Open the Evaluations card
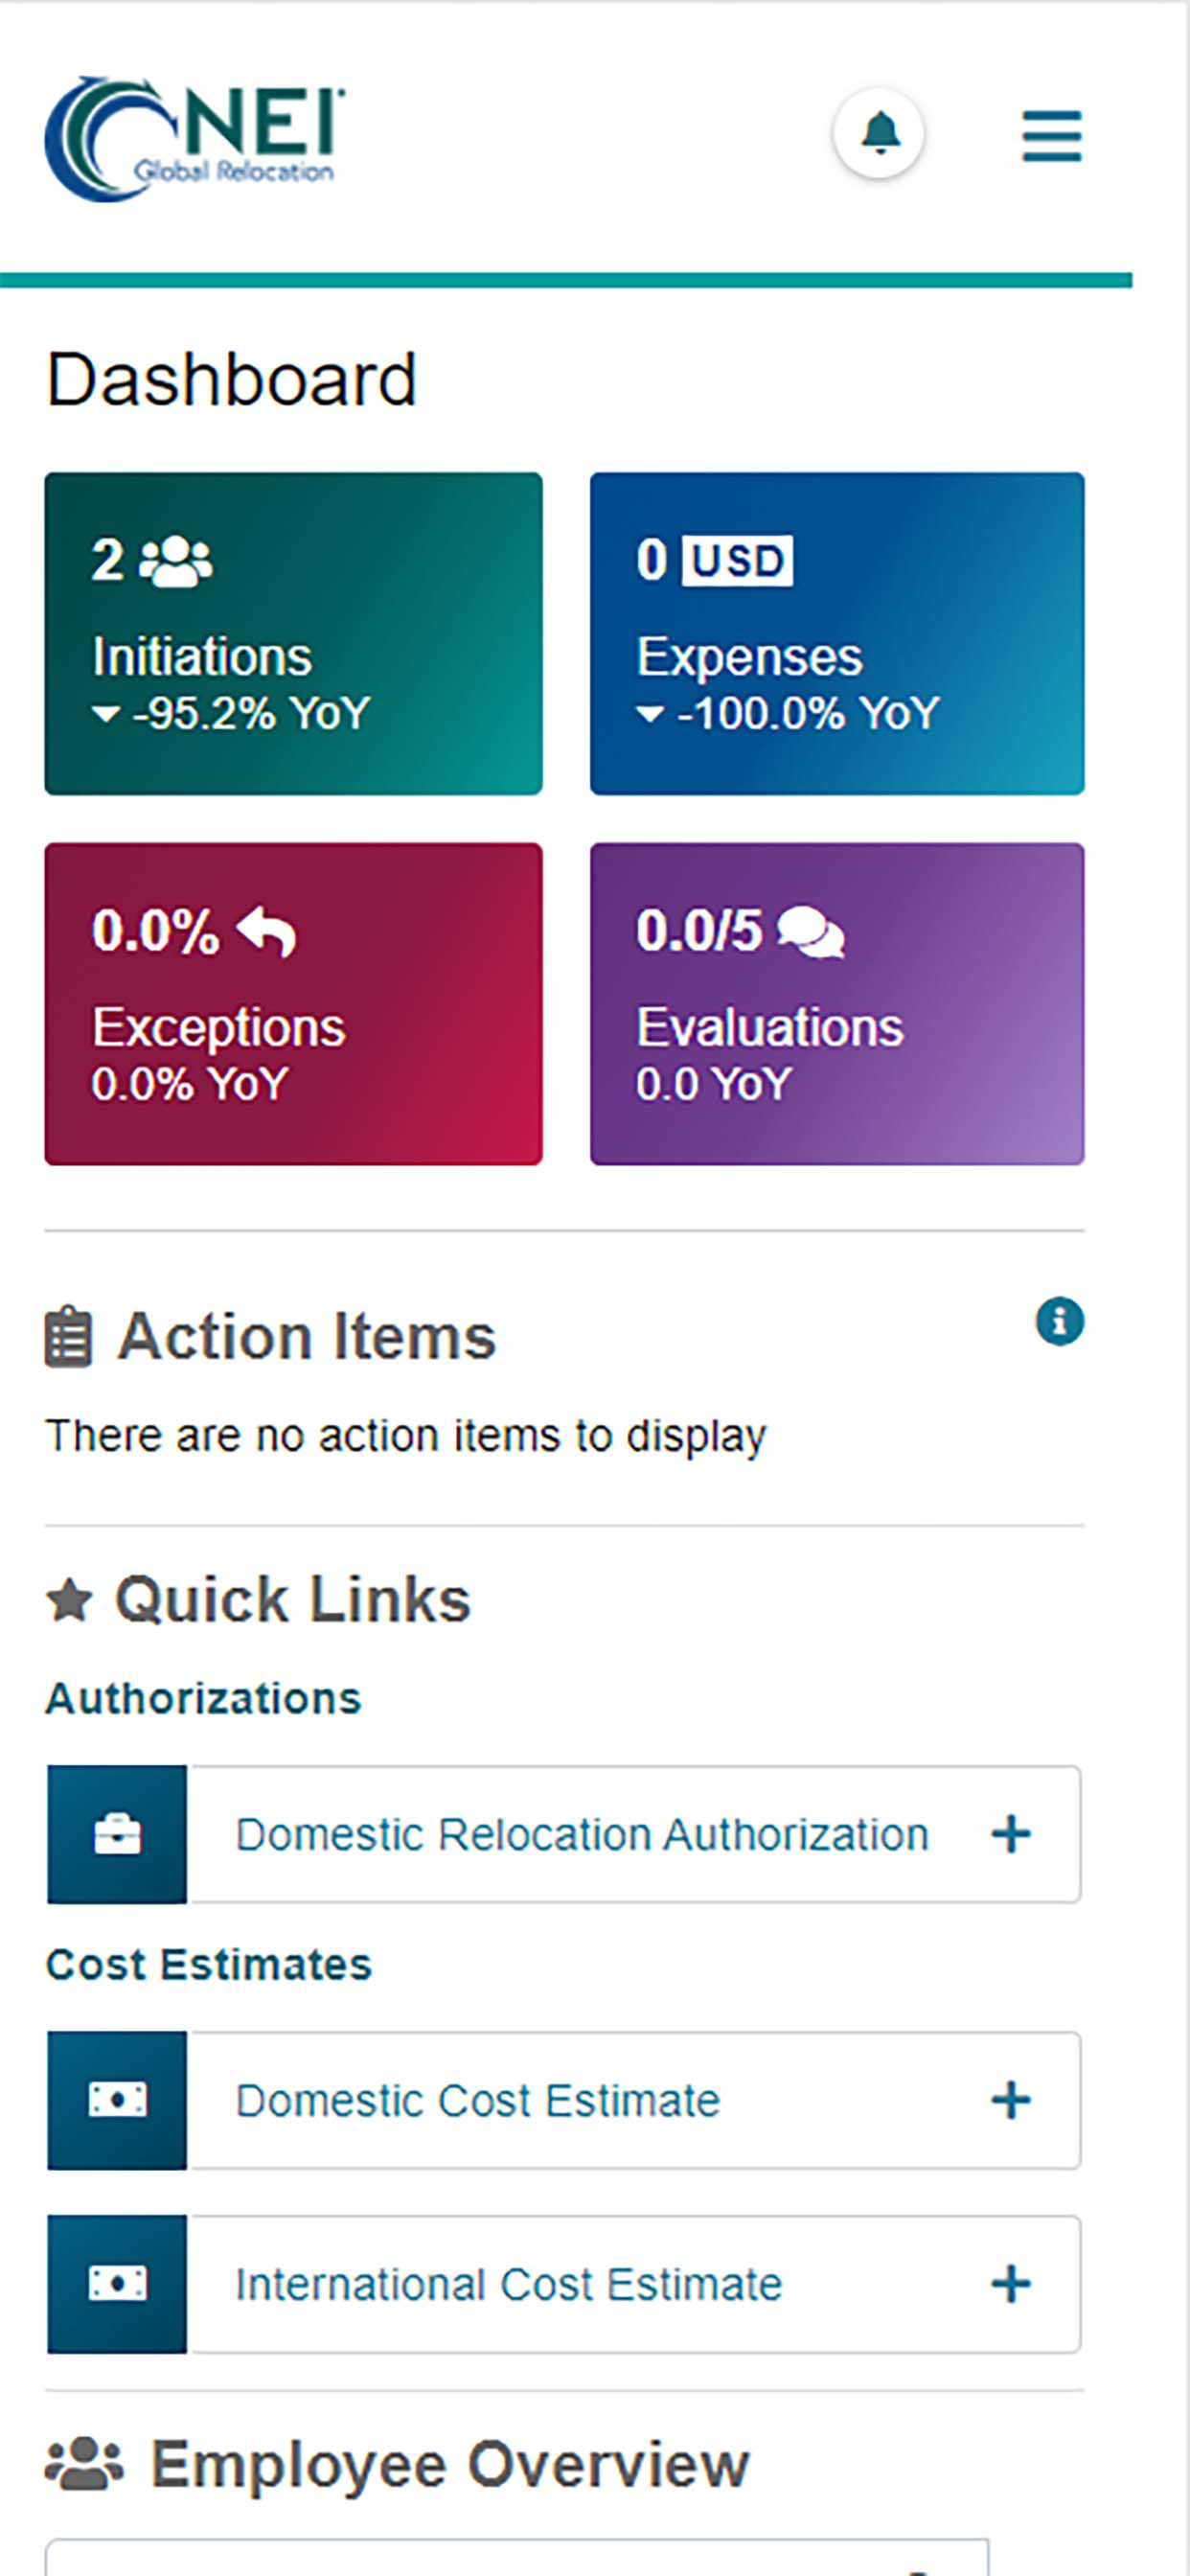The width and height of the screenshot is (1190, 2576). (837, 1003)
